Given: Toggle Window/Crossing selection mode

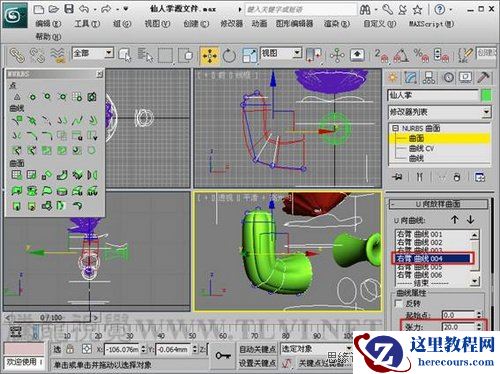Looking at the screenshot, I should [186, 55].
